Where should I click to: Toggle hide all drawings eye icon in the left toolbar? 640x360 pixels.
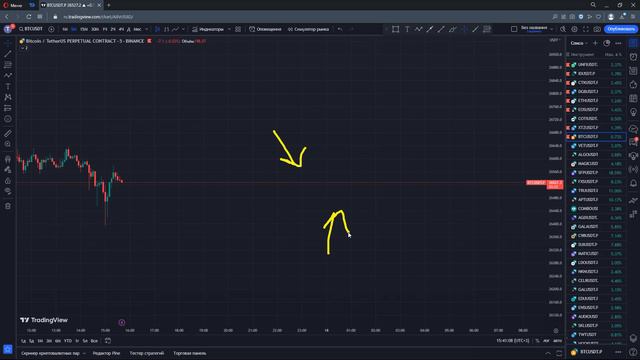pos(8,191)
